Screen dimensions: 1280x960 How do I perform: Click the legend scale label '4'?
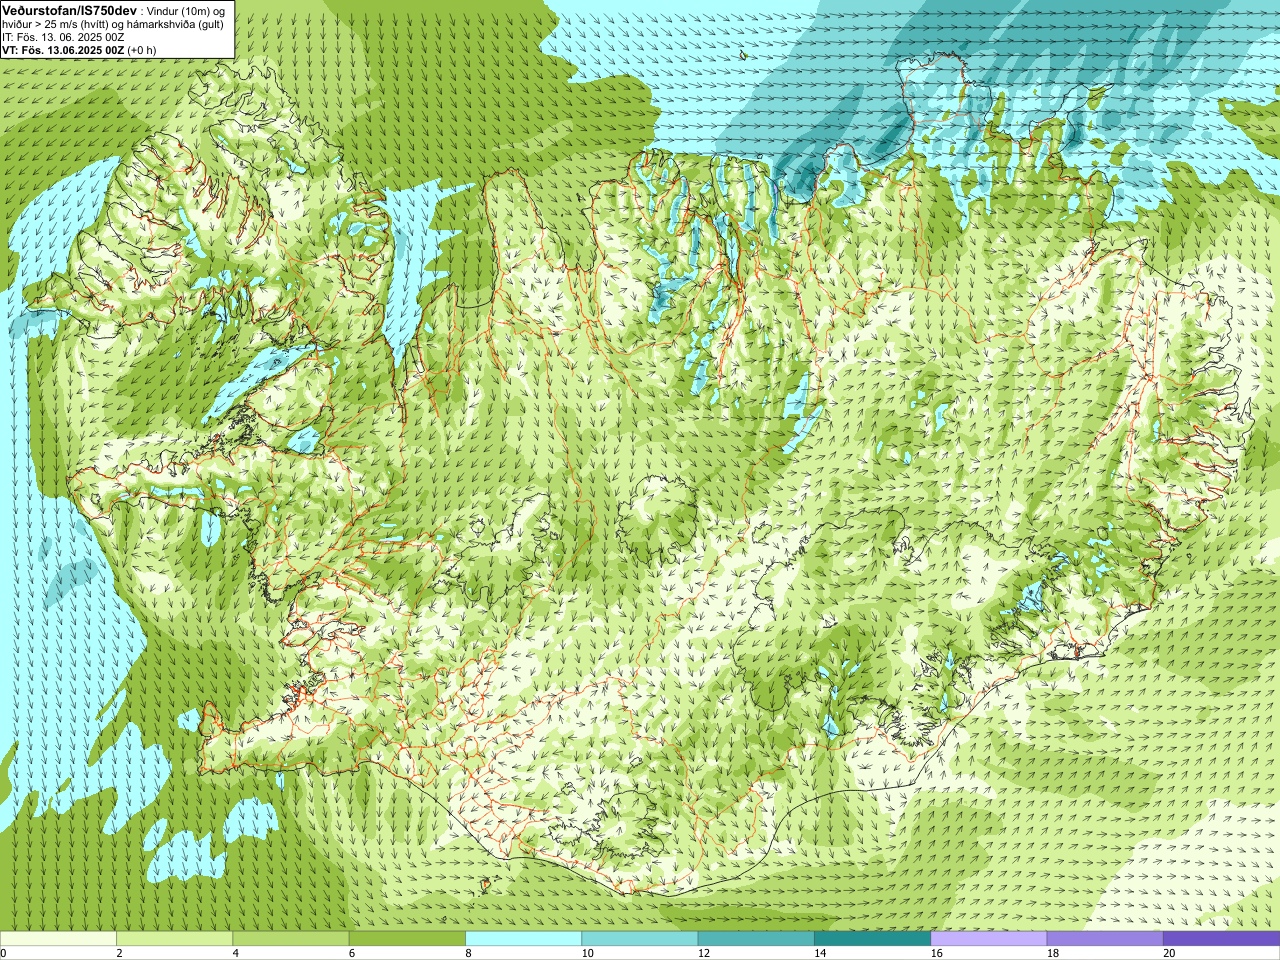pyautogui.click(x=235, y=953)
